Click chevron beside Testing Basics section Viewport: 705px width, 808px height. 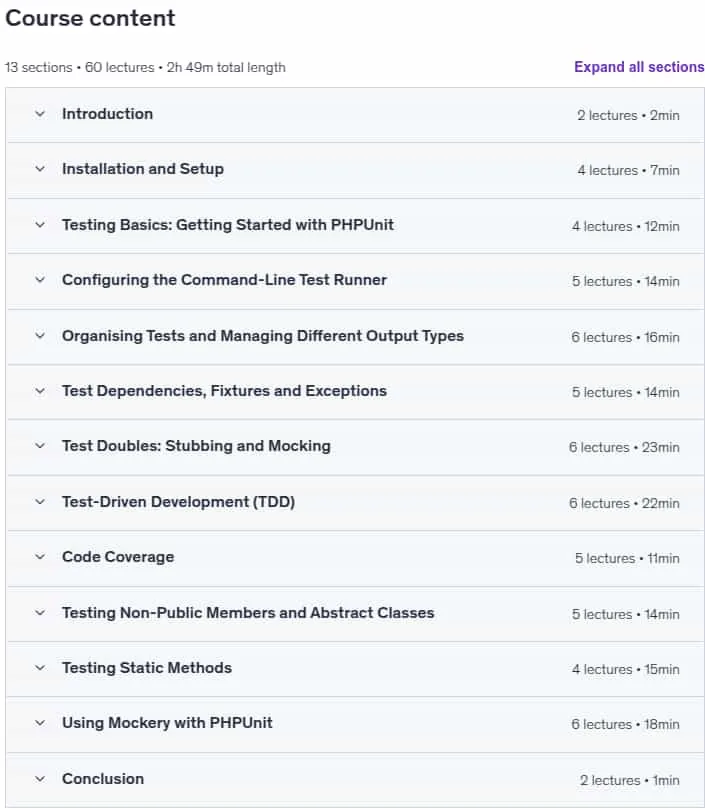(x=40, y=225)
